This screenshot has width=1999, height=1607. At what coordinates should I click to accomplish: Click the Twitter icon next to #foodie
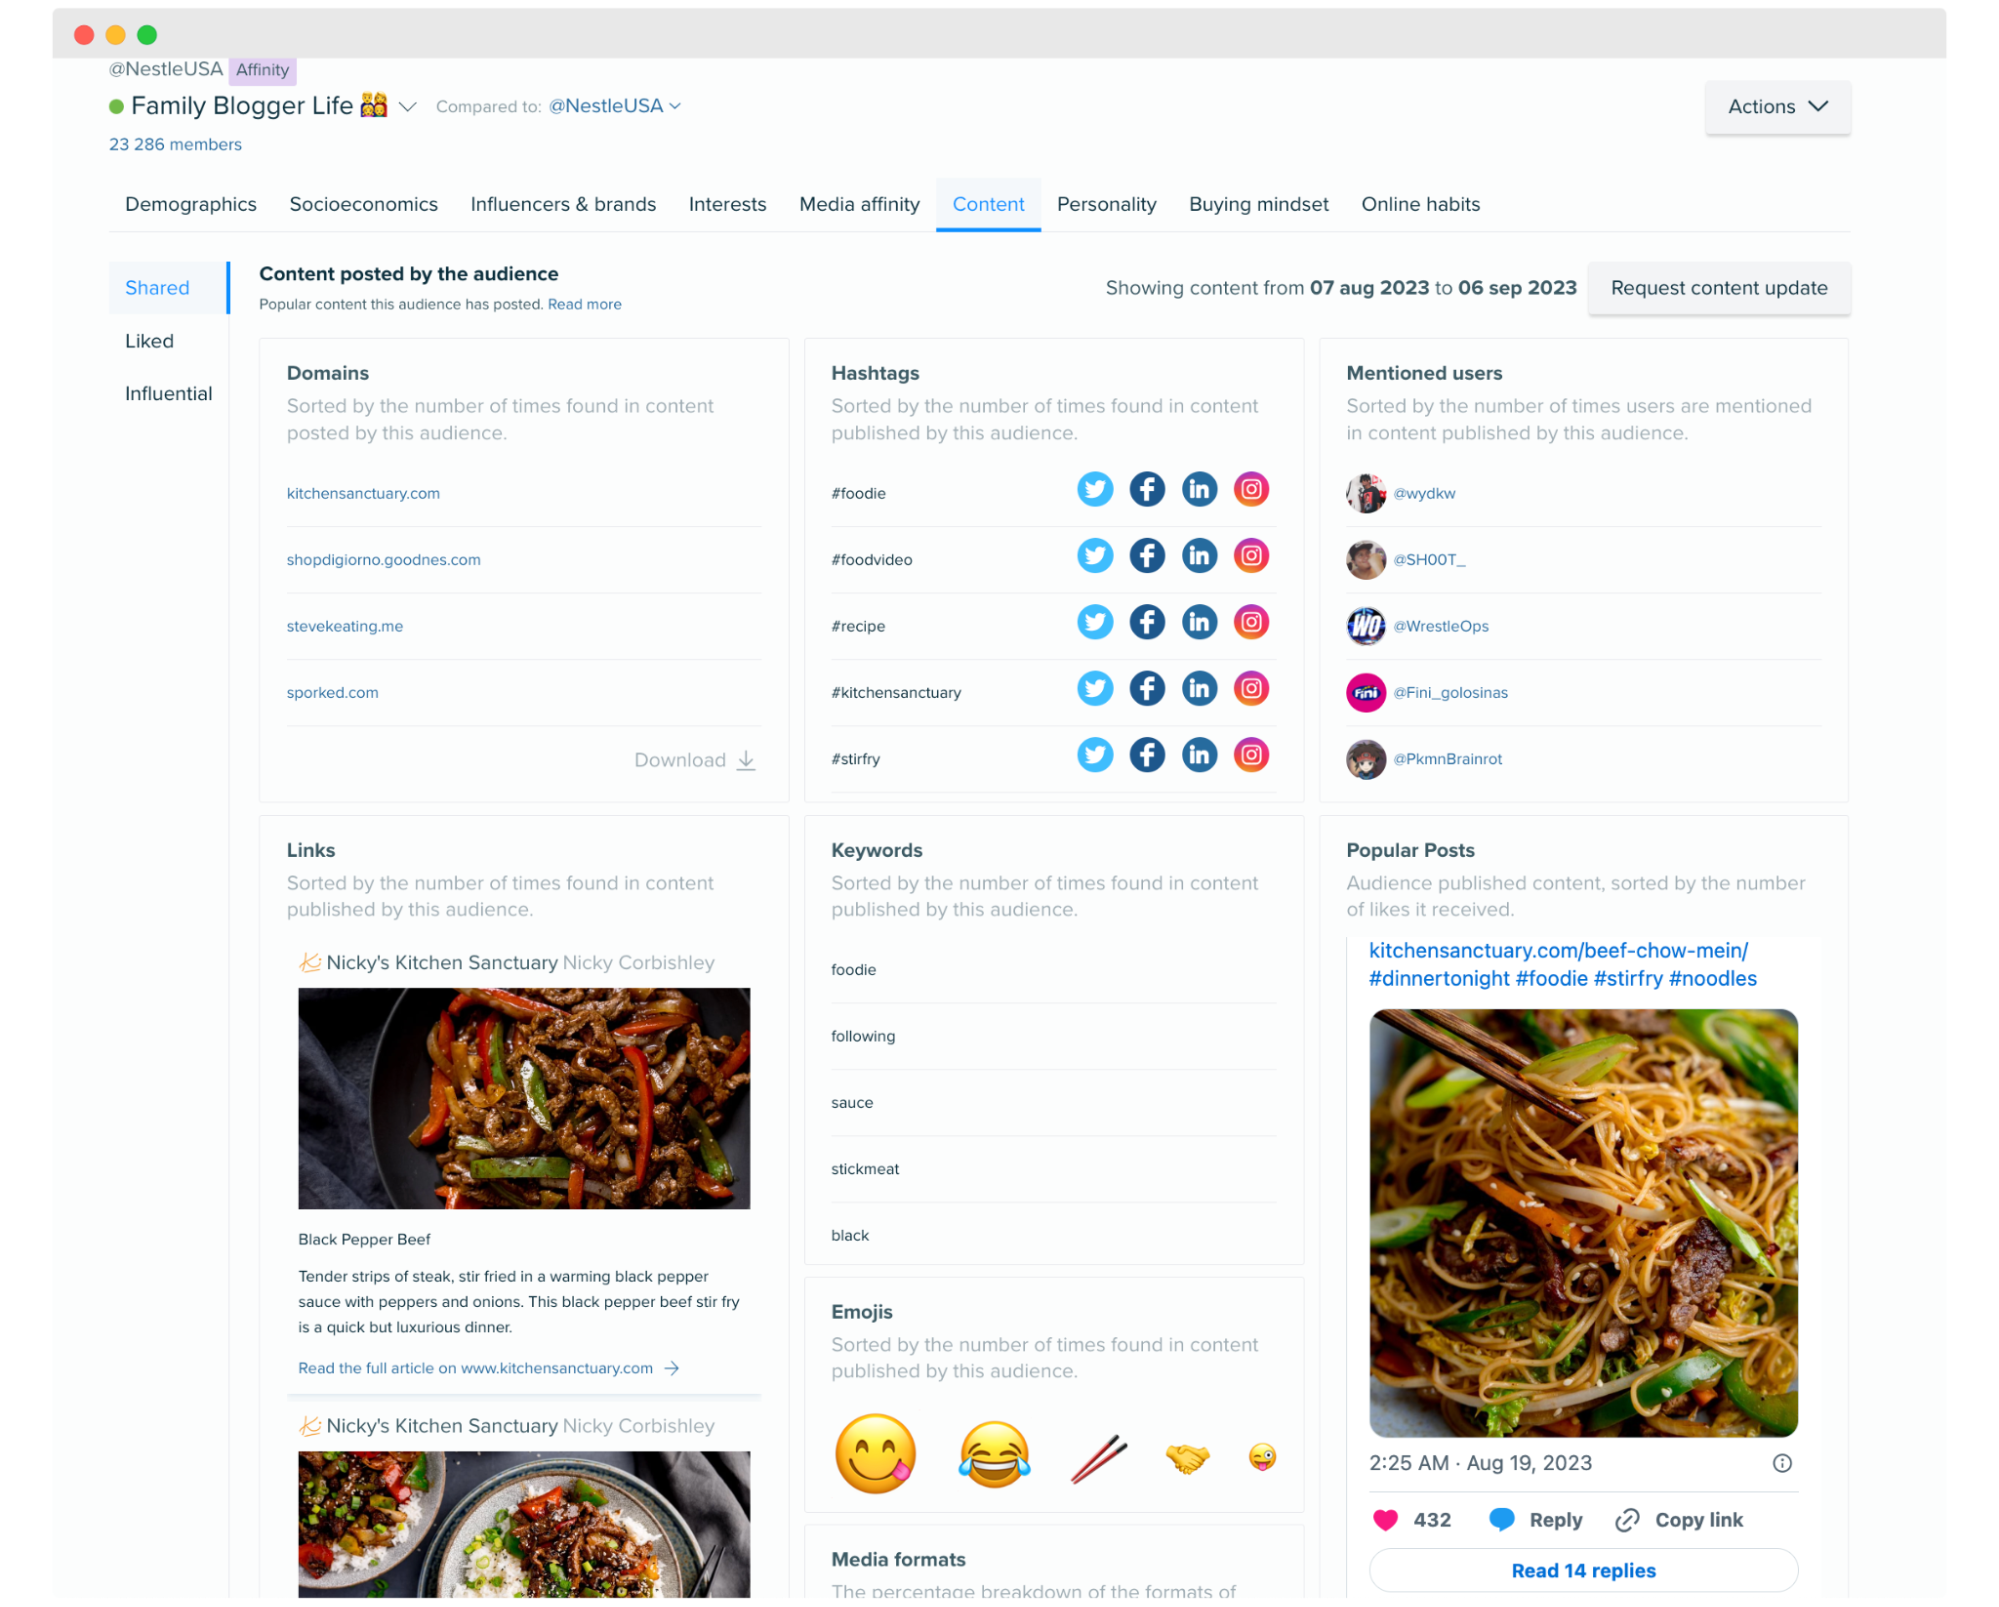(x=1094, y=492)
